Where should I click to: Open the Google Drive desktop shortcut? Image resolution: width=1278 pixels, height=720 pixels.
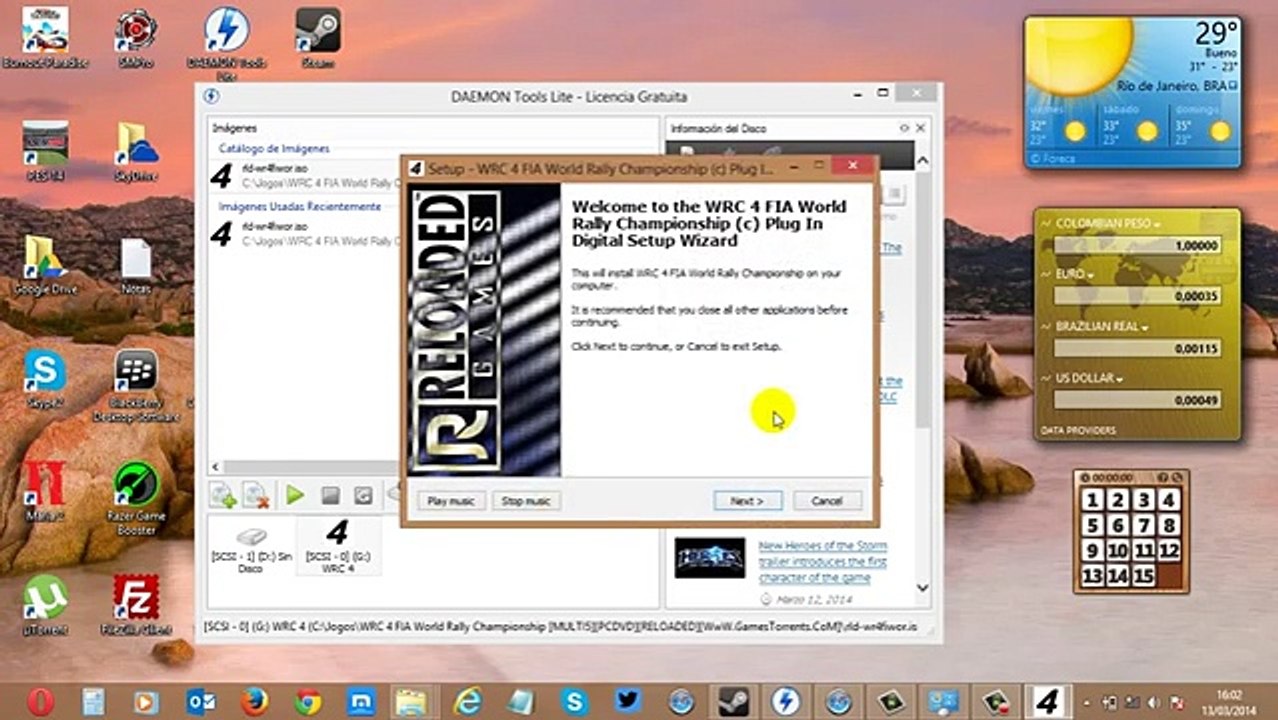[45, 265]
